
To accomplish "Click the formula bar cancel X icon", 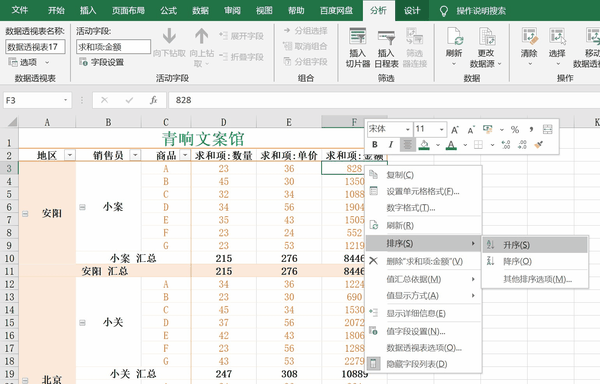I will pos(104,100).
